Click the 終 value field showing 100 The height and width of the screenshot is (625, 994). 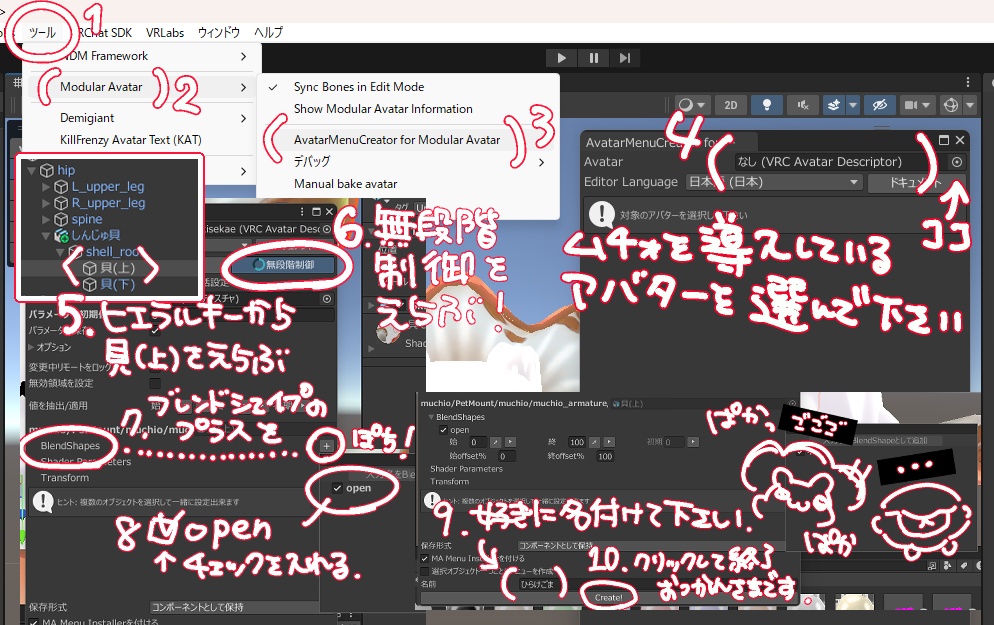[x=576, y=442]
